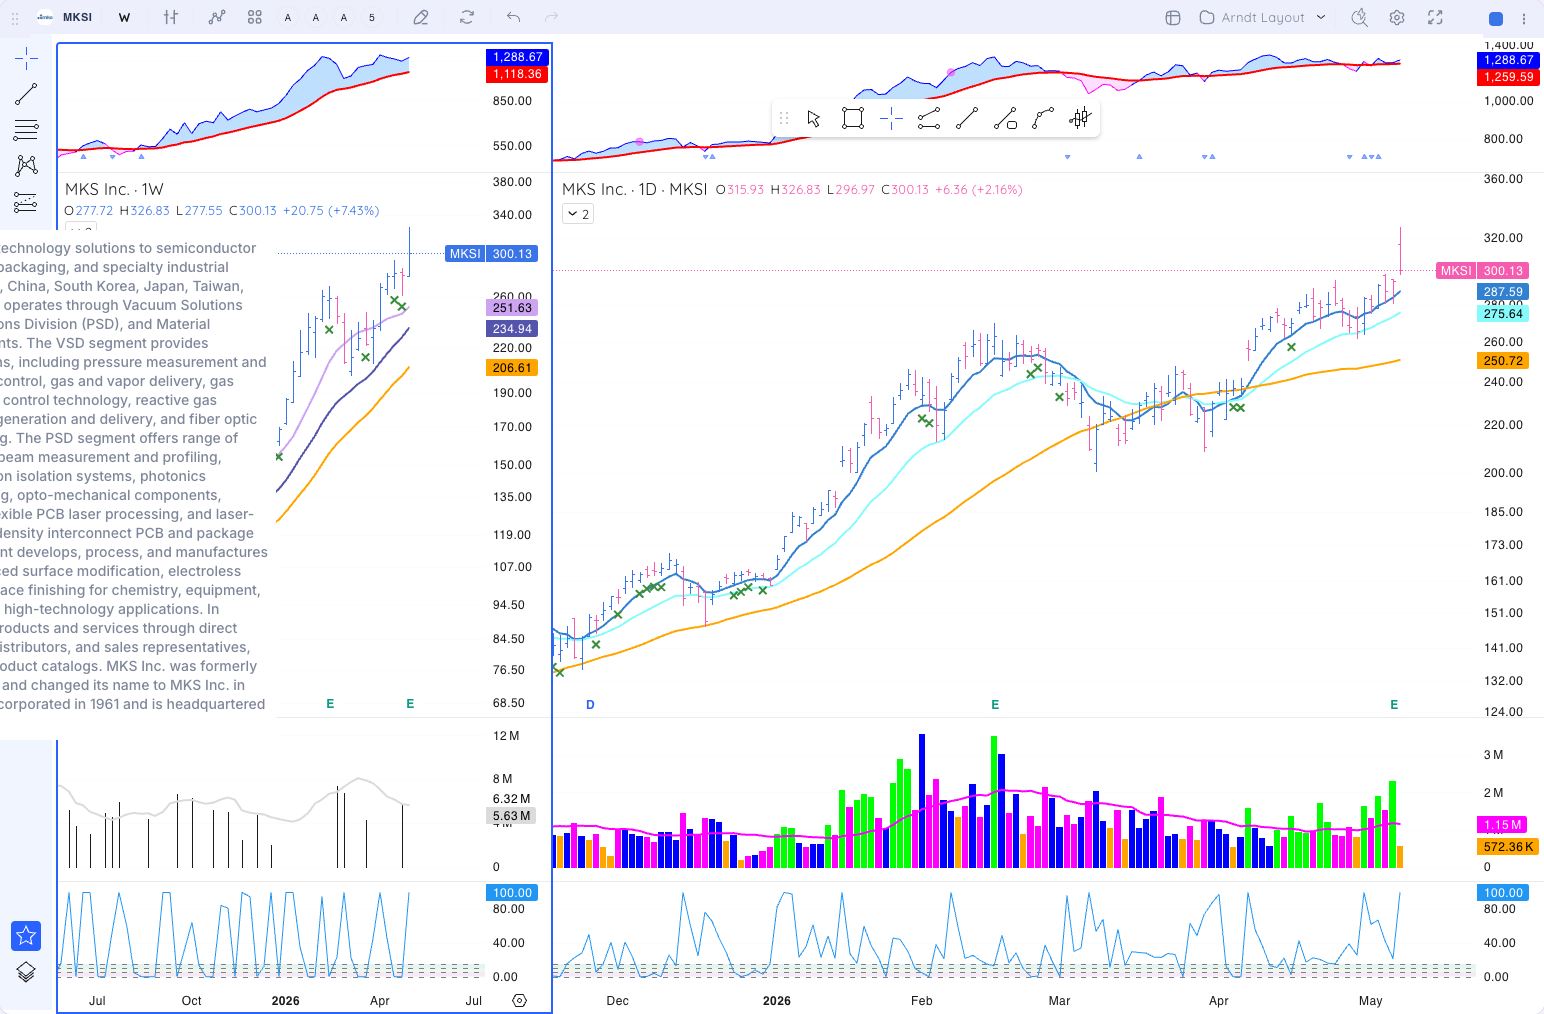
Task: Click the orange 572.36 K volume label
Action: 1508,847
